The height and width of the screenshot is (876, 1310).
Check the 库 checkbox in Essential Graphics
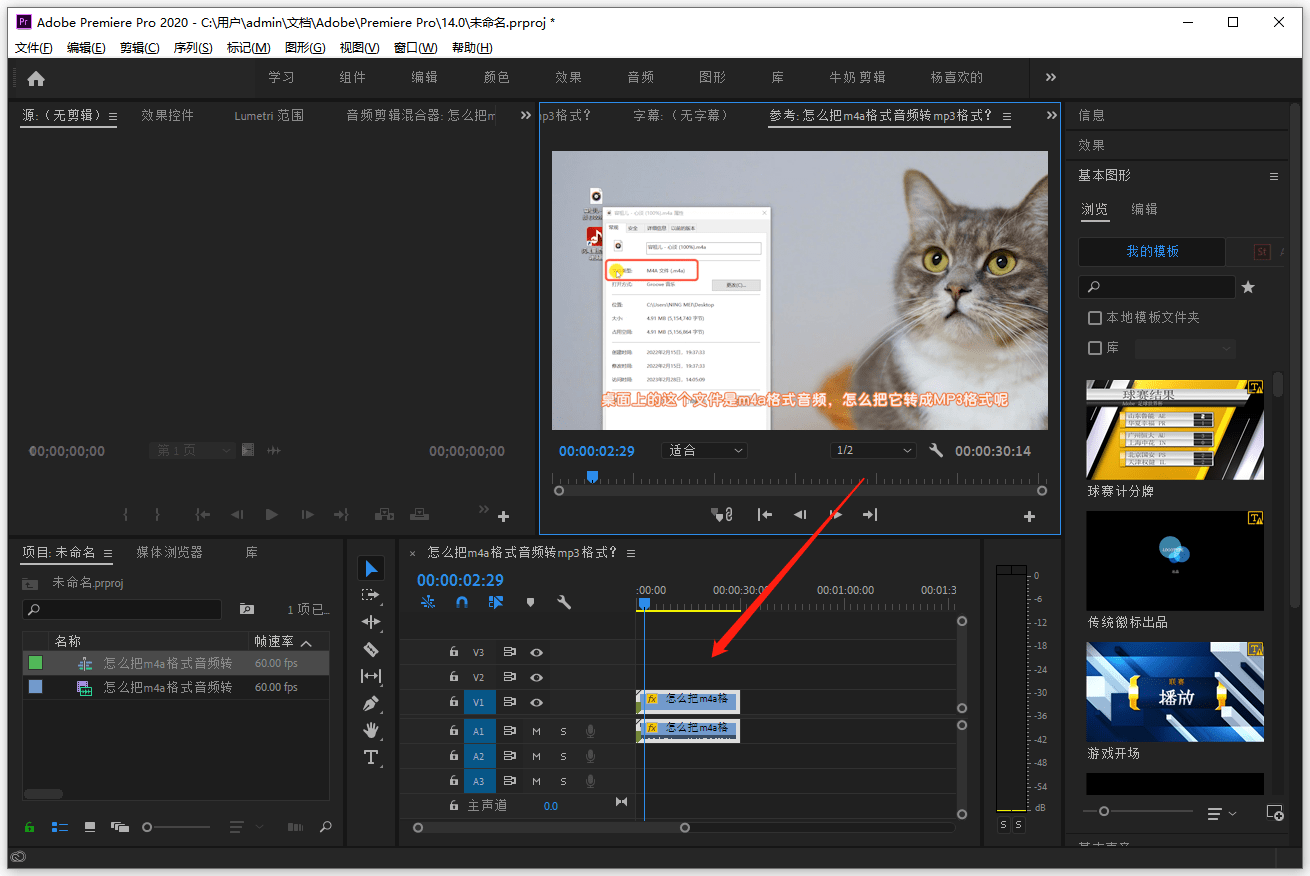click(x=1095, y=348)
